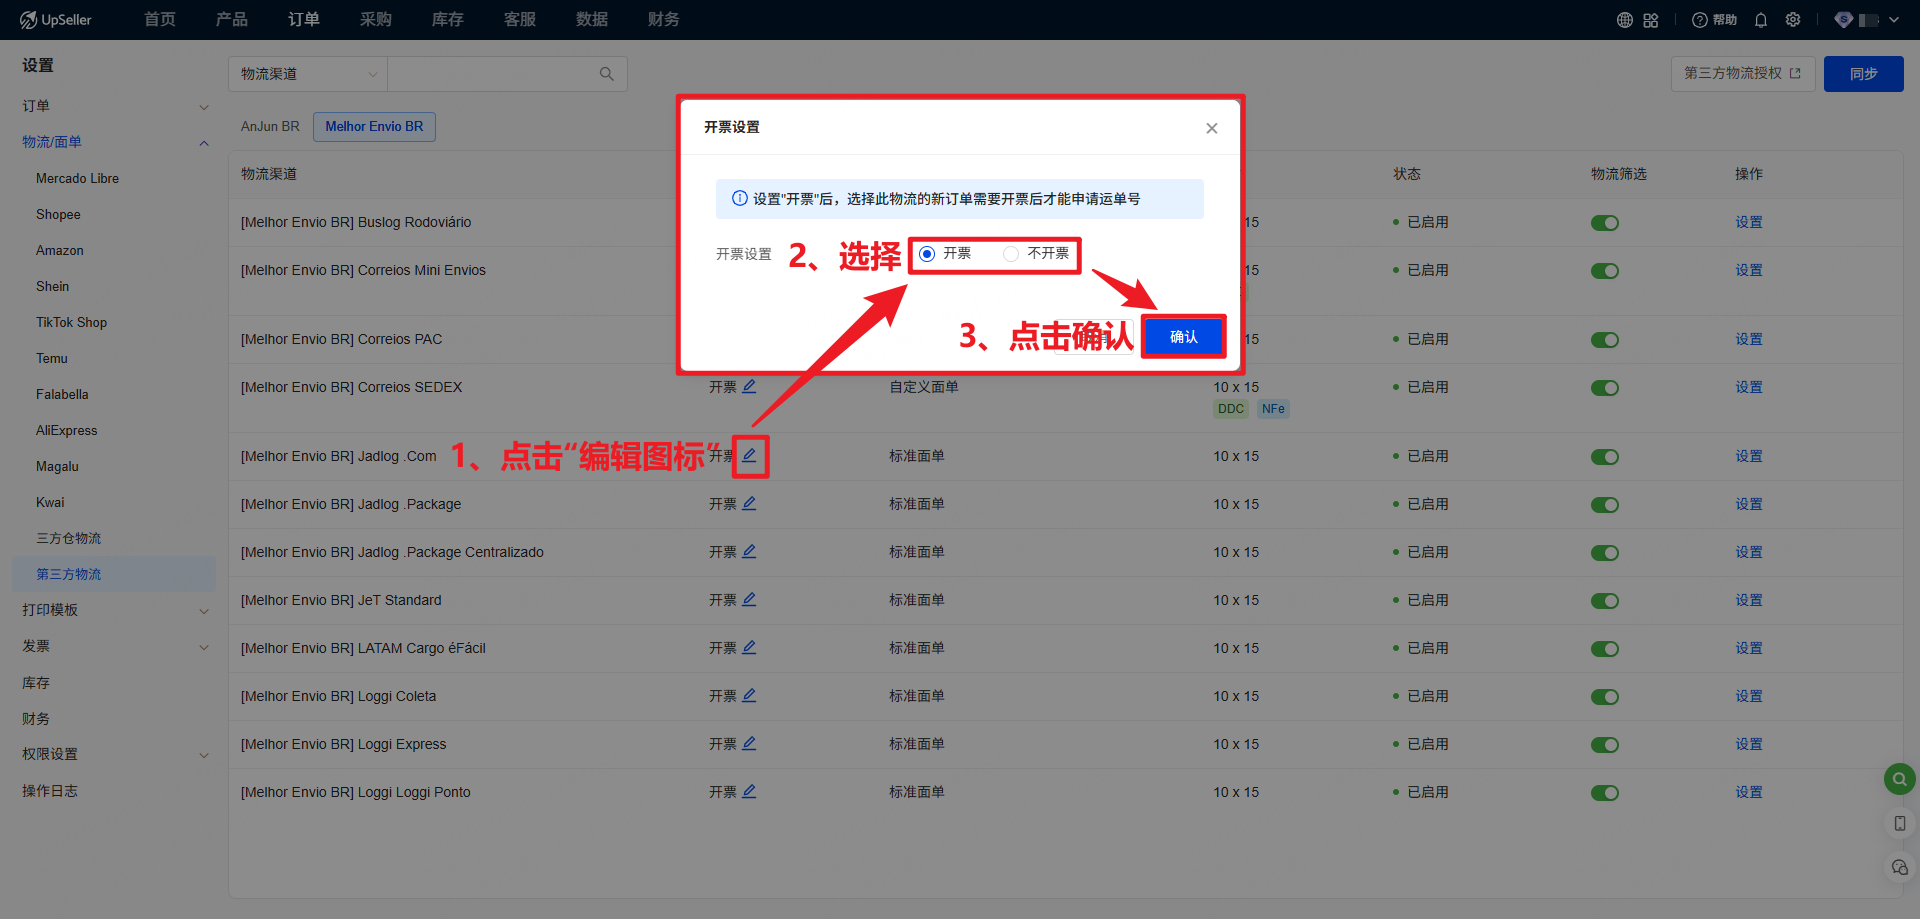Select the 开票 radio option
Screen dimensions: 1920x919
click(x=927, y=254)
